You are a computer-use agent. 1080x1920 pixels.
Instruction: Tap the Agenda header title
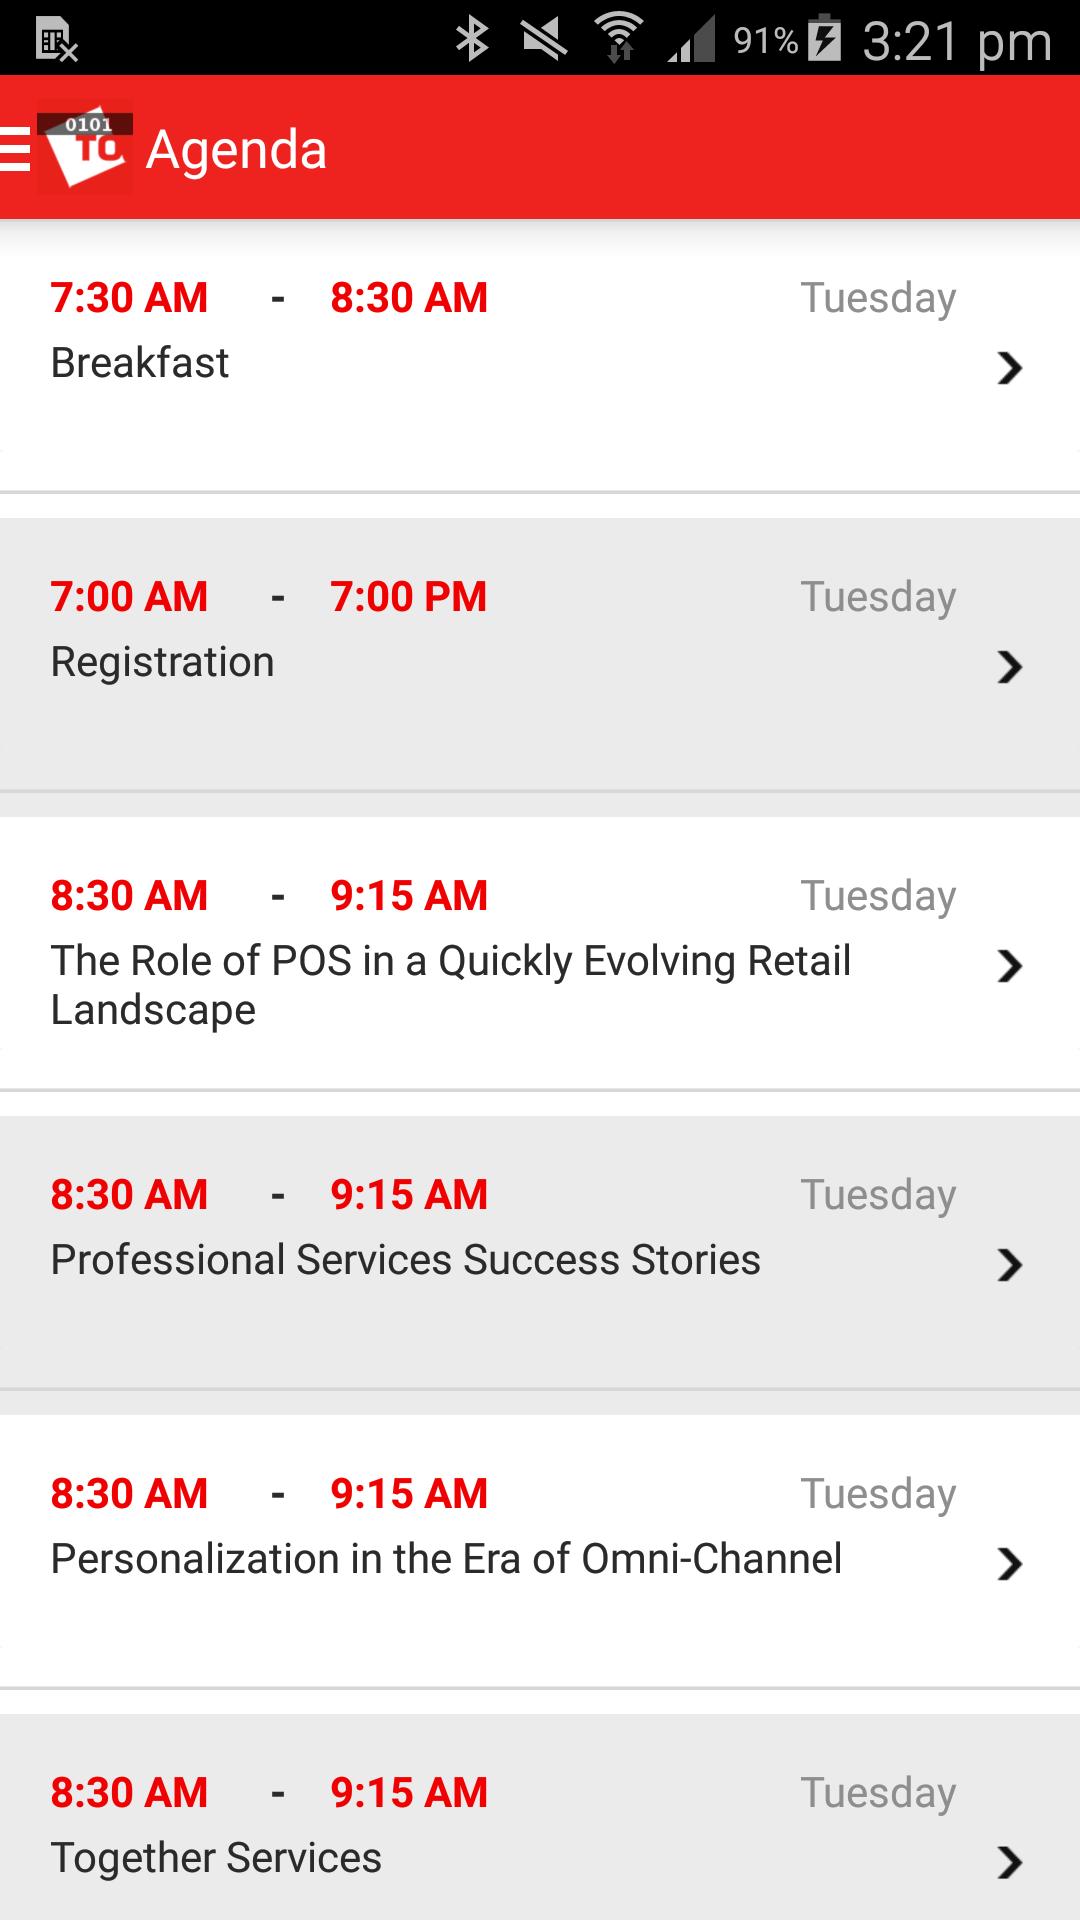[x=236, y=150]
